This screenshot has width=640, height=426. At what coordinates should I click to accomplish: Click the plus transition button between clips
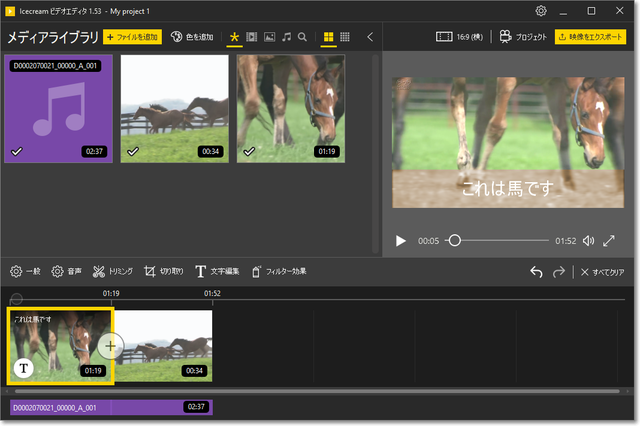point(110,346)
